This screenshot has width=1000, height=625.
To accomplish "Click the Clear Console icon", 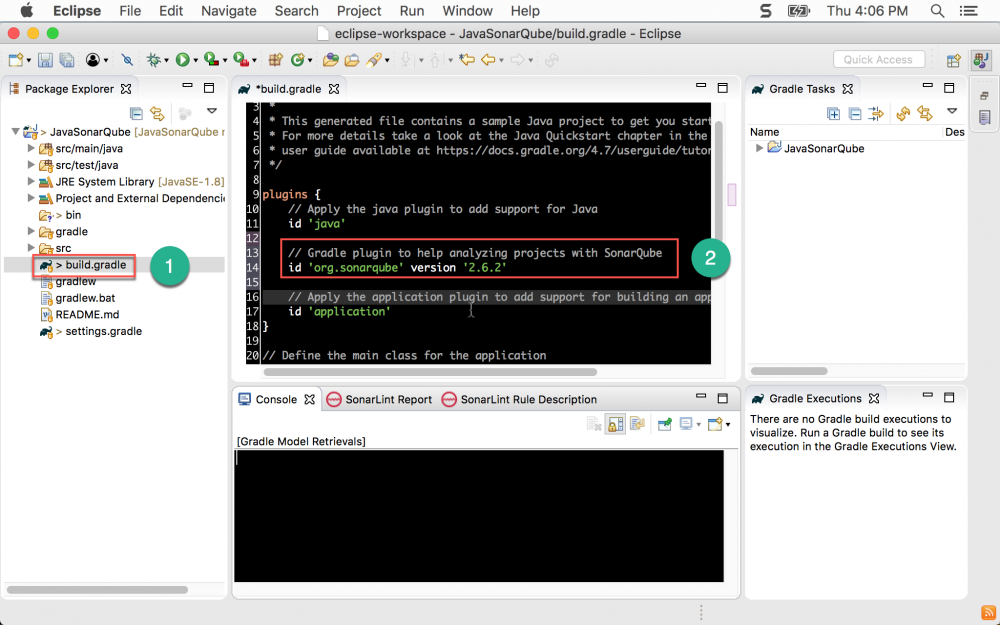I will coord(594,424).
